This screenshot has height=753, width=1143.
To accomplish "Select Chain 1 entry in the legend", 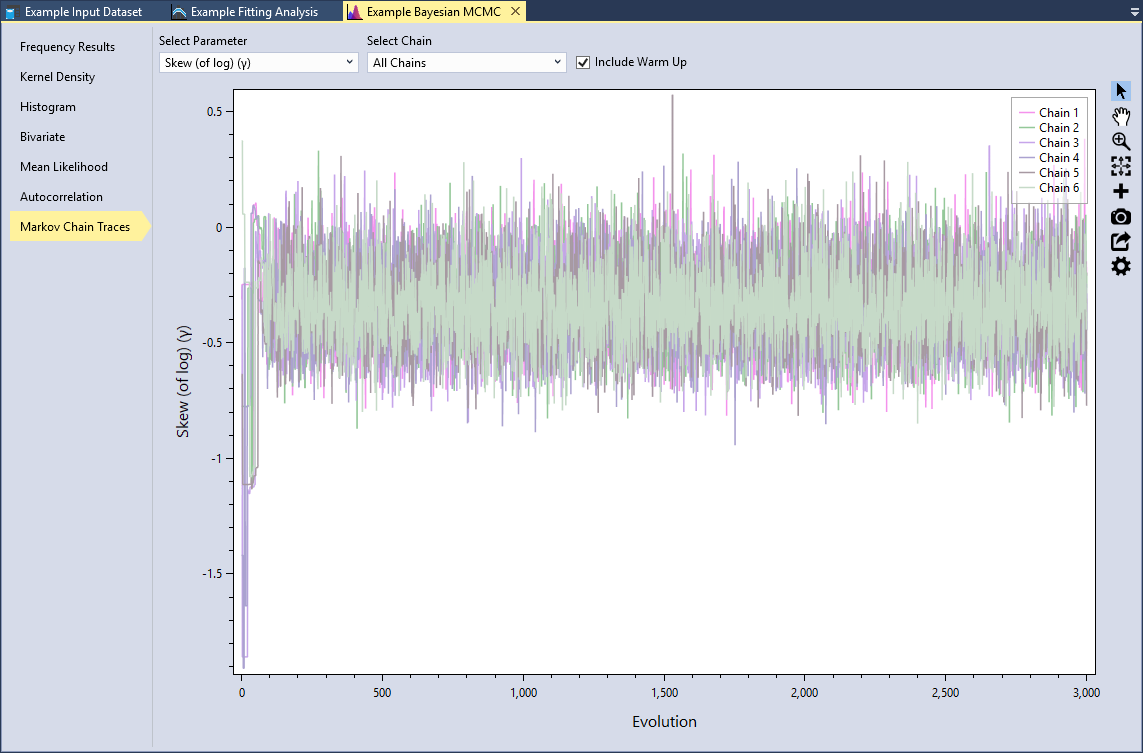I will pyautogui.click(x=1056, y=112).
